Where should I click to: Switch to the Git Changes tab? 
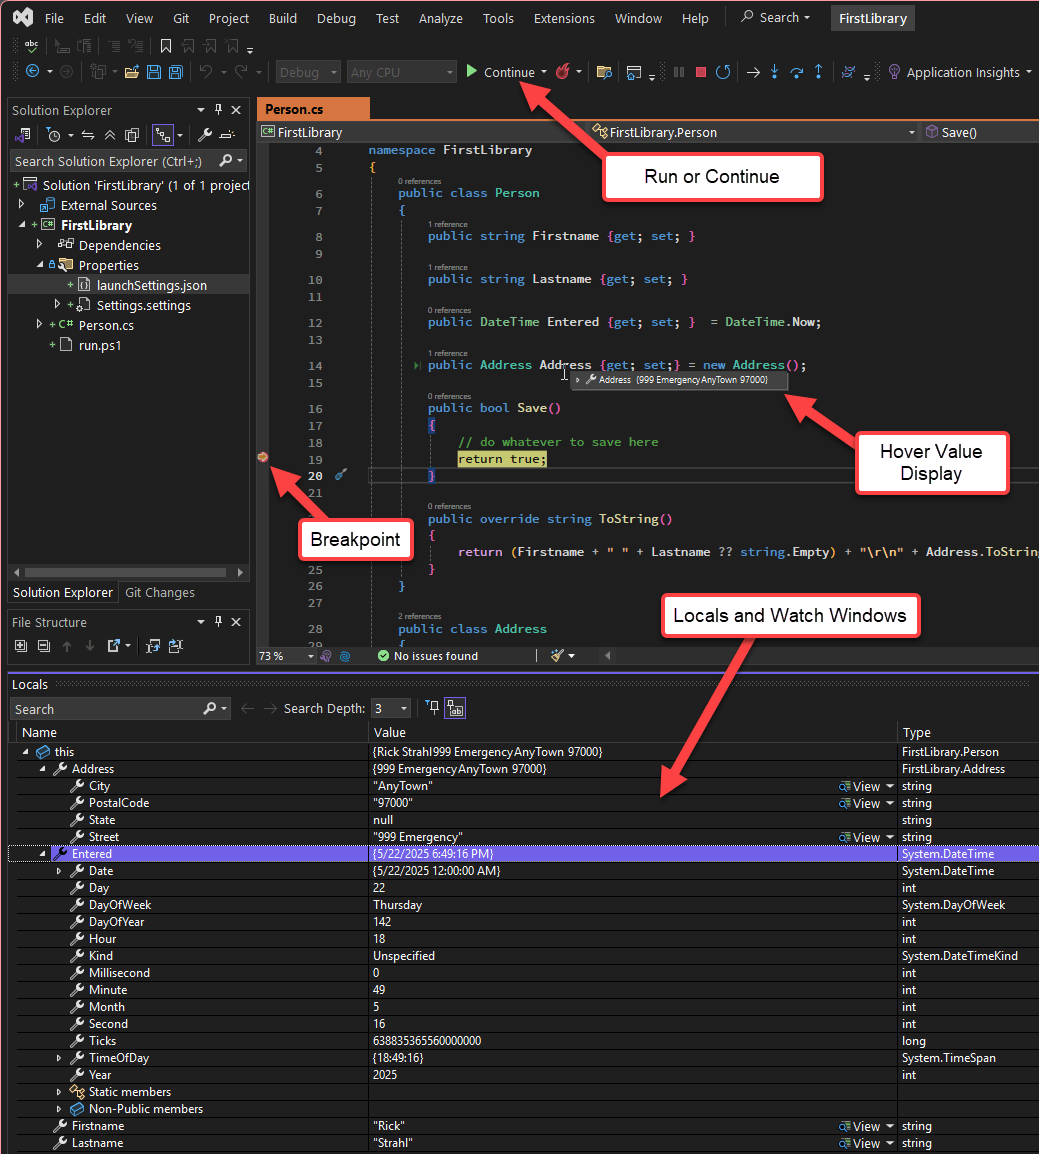(160, 592)
